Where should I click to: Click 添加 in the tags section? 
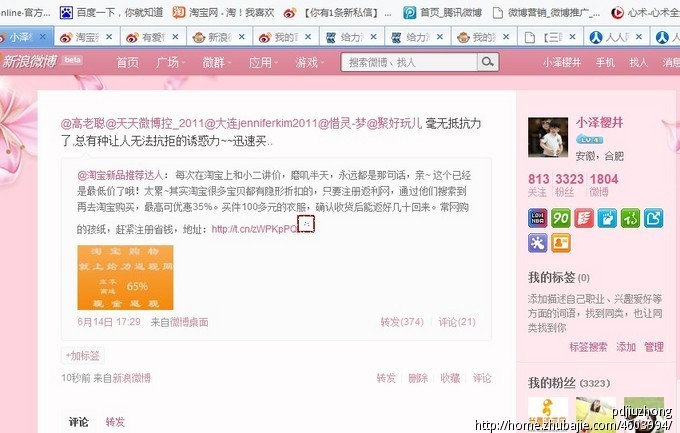(x=626, y=347)
